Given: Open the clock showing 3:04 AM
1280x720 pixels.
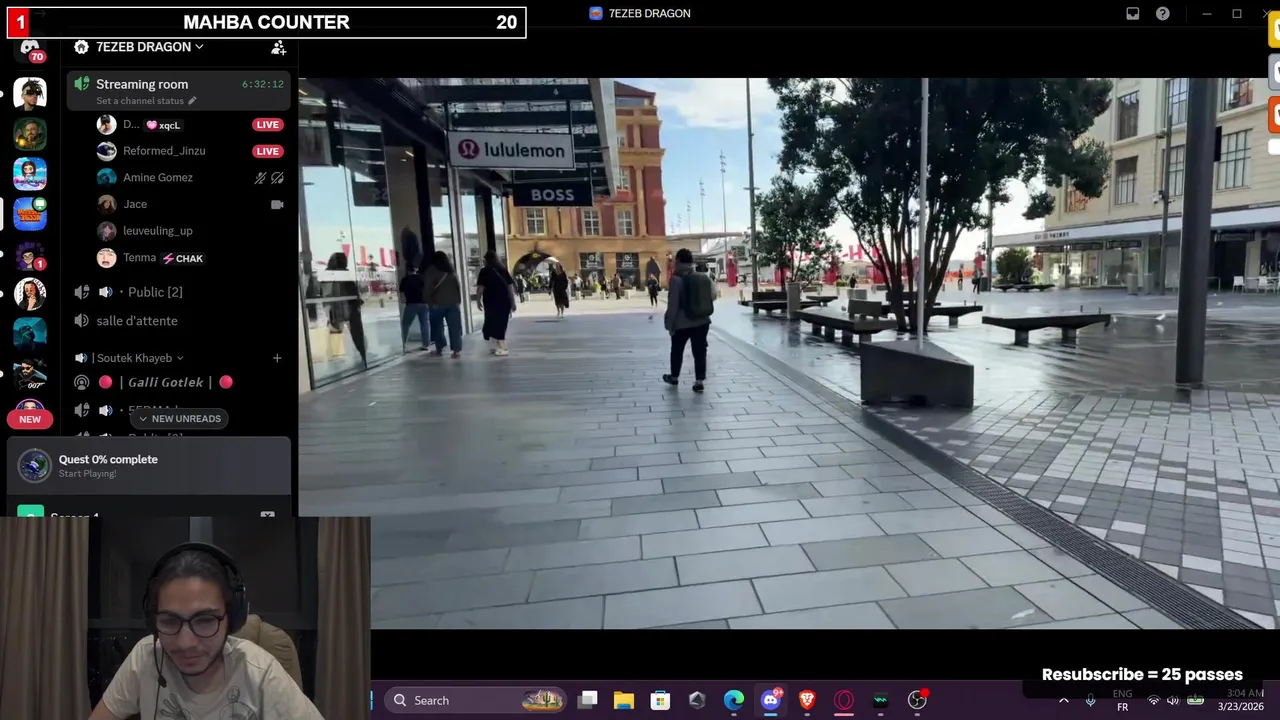Looking at the screenshot, I should click(1241, 700).
